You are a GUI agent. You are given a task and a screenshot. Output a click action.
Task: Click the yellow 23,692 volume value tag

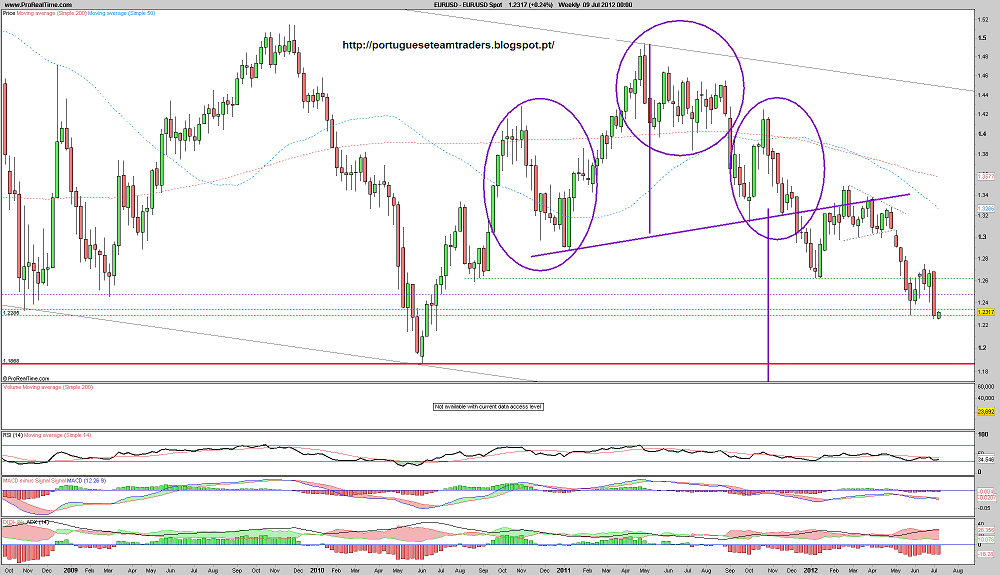(985, 412)
